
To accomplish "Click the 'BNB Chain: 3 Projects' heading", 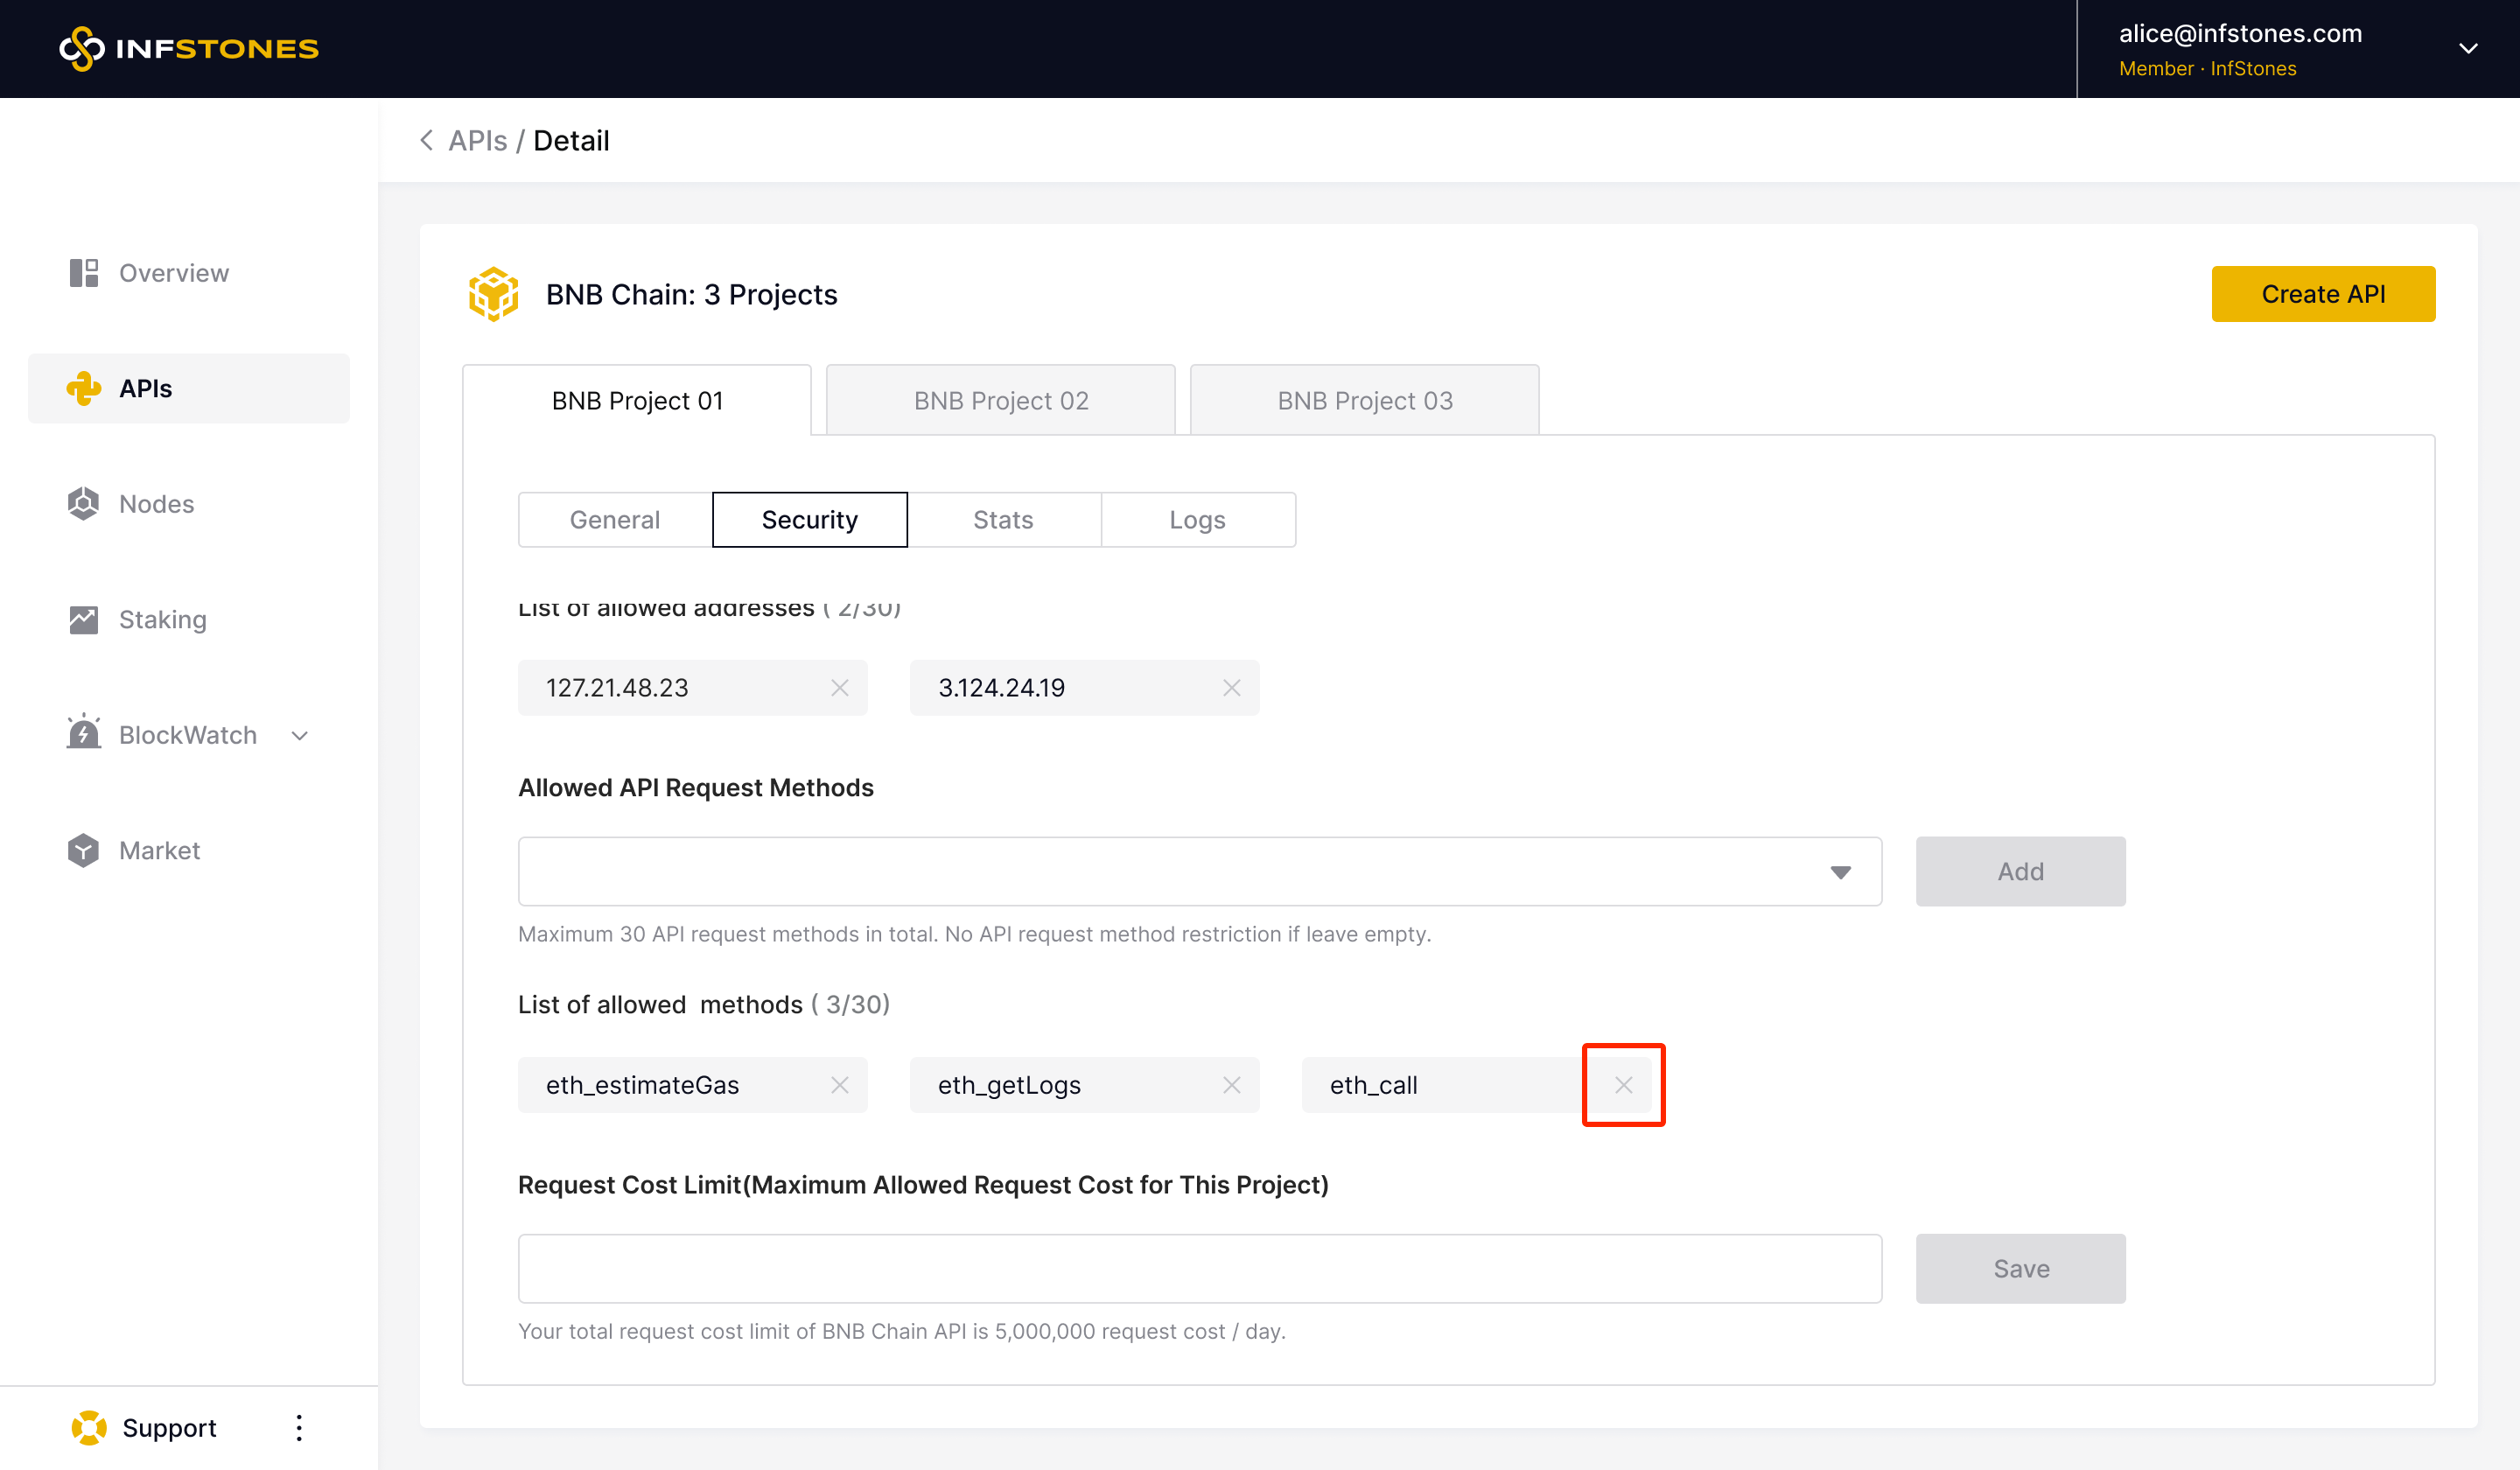I will click(692, 294).
